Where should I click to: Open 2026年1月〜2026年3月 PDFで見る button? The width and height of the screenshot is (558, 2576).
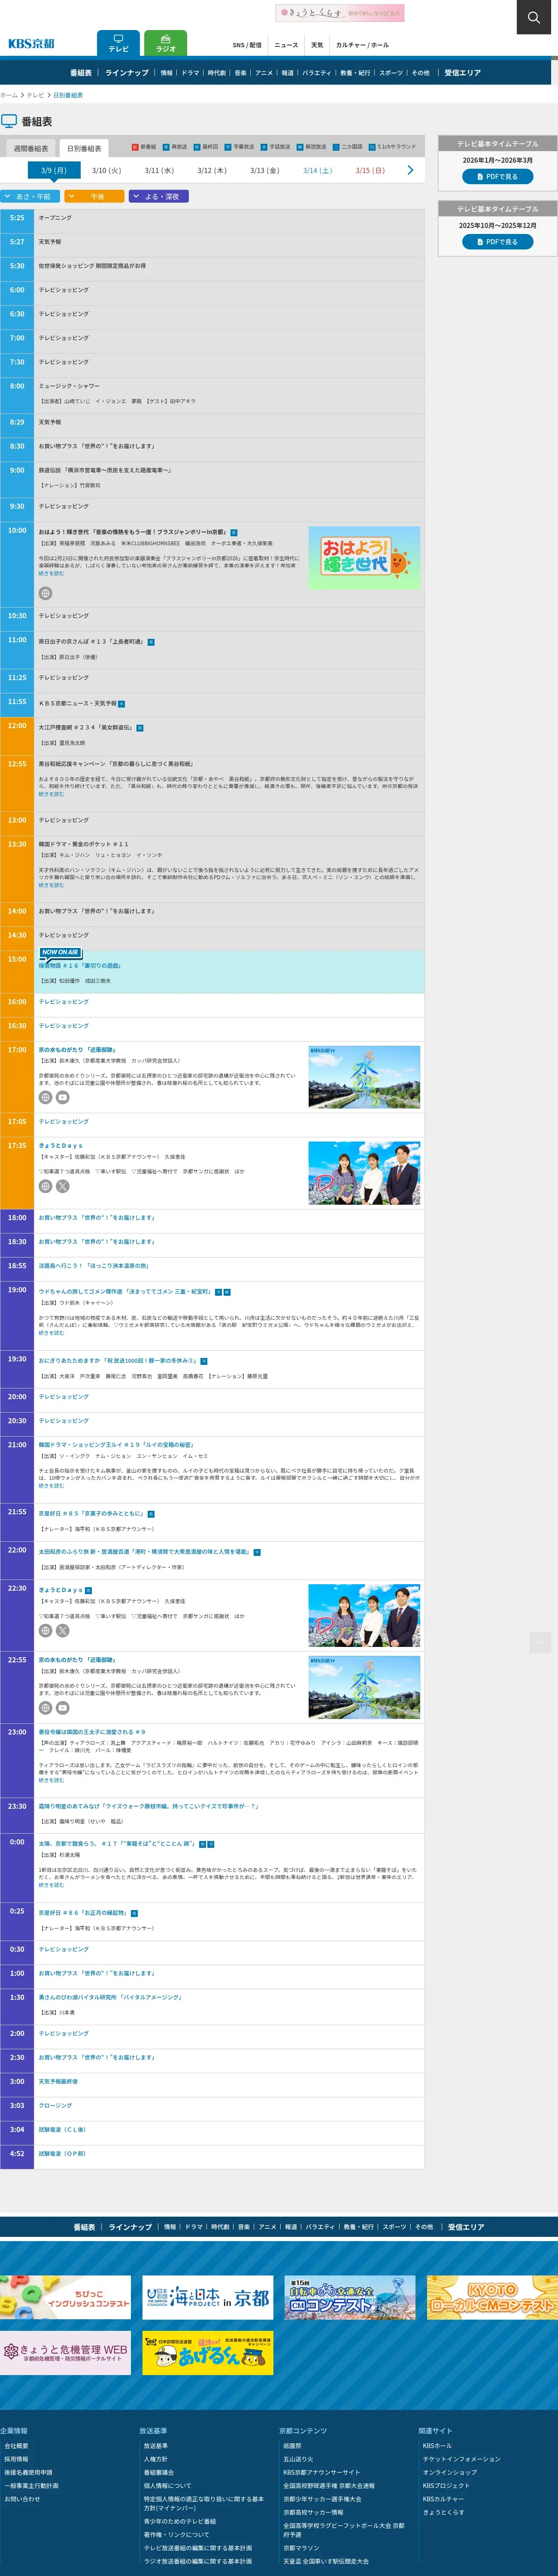click(x=497, y=177)
